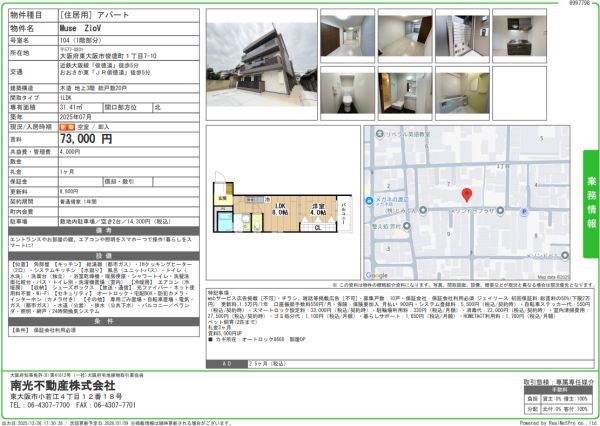Open the toilet photo thumbnail
600x426 pixels.
point(347,93)
